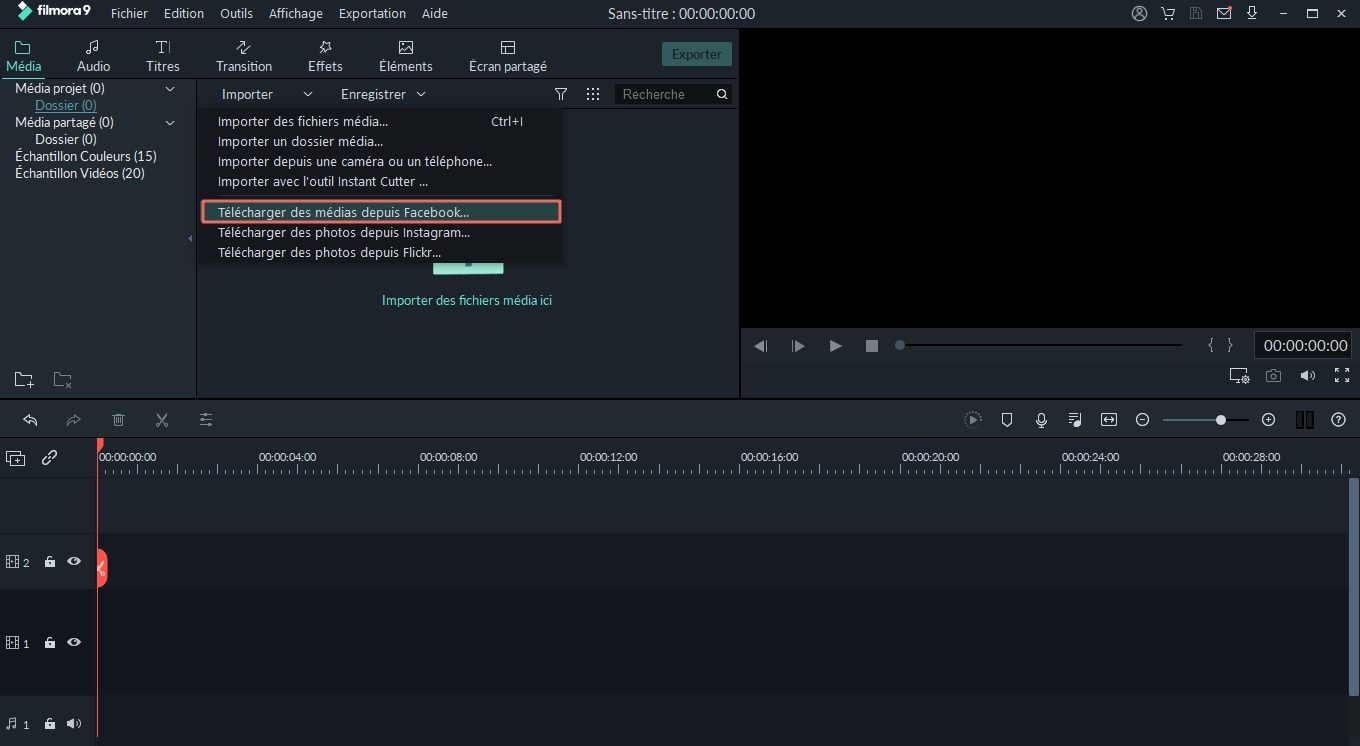
Task: Open the Aide menu
Action: click(435, 13)
